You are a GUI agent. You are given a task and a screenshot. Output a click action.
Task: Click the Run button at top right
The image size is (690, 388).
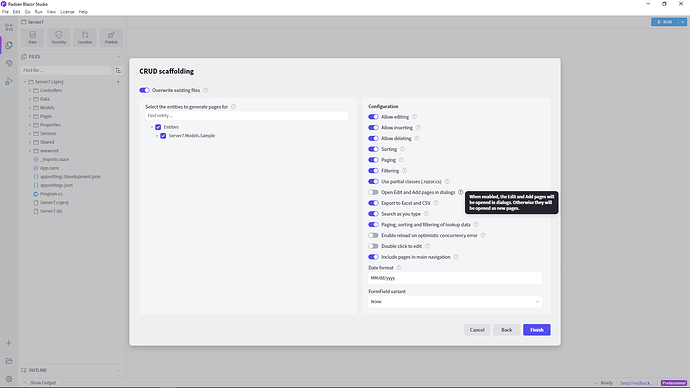pos(664,22)
